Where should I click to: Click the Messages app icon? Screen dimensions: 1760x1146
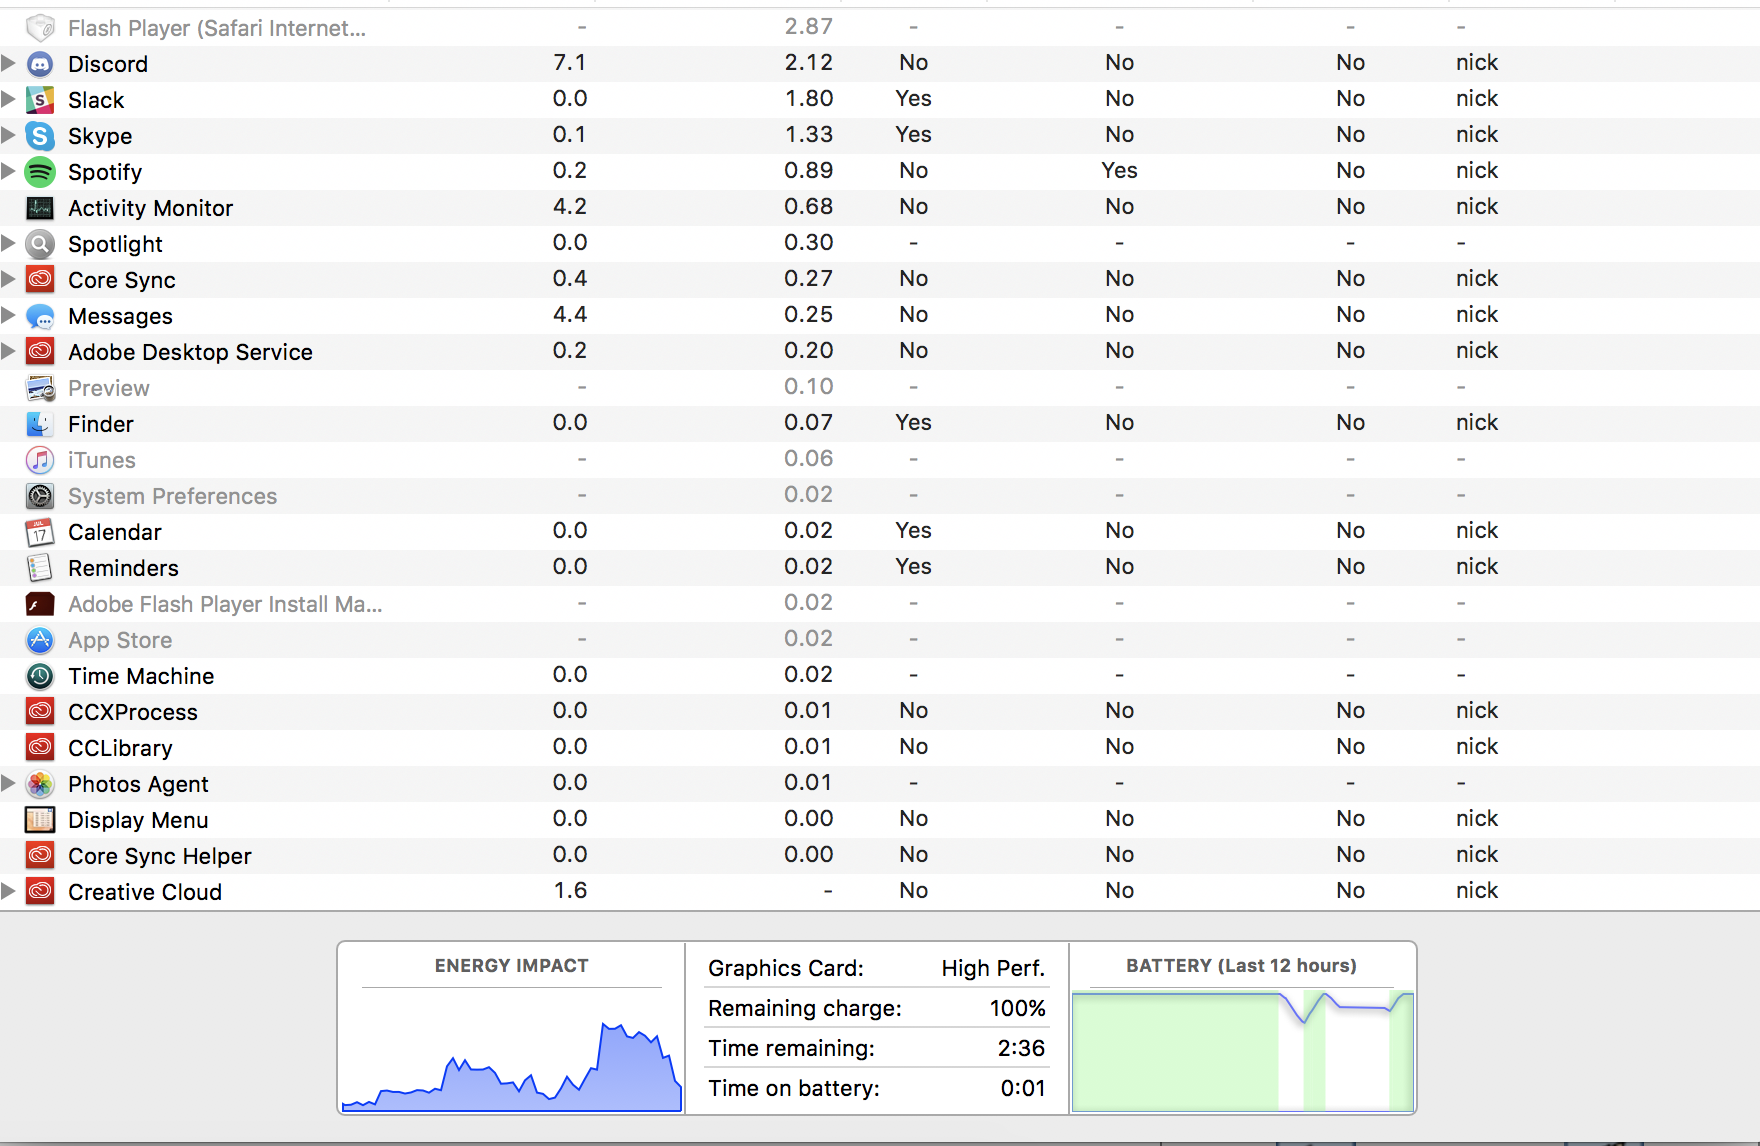(40, 316)
